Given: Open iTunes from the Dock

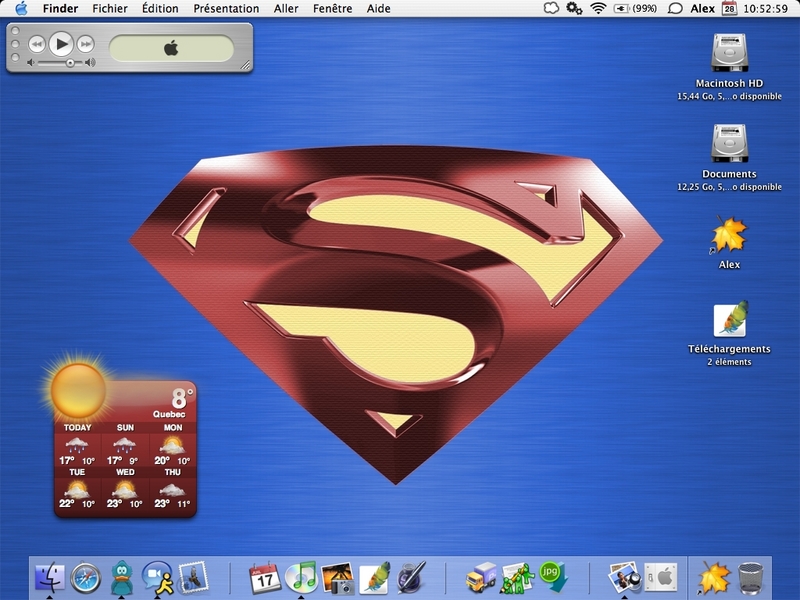Looking at the screenshot, I should point(301,578).
